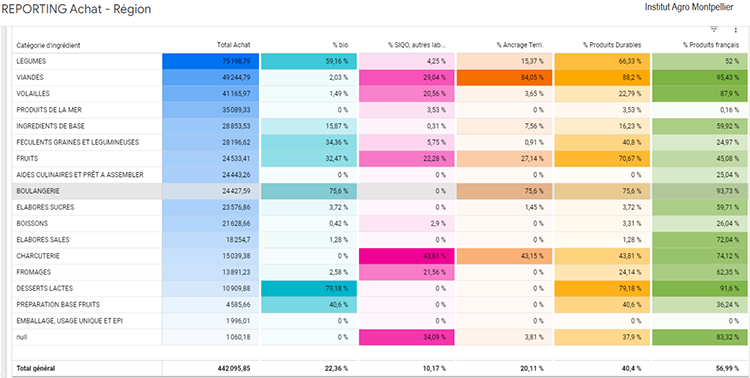Click the Total général row label

(x=36, y=368)
